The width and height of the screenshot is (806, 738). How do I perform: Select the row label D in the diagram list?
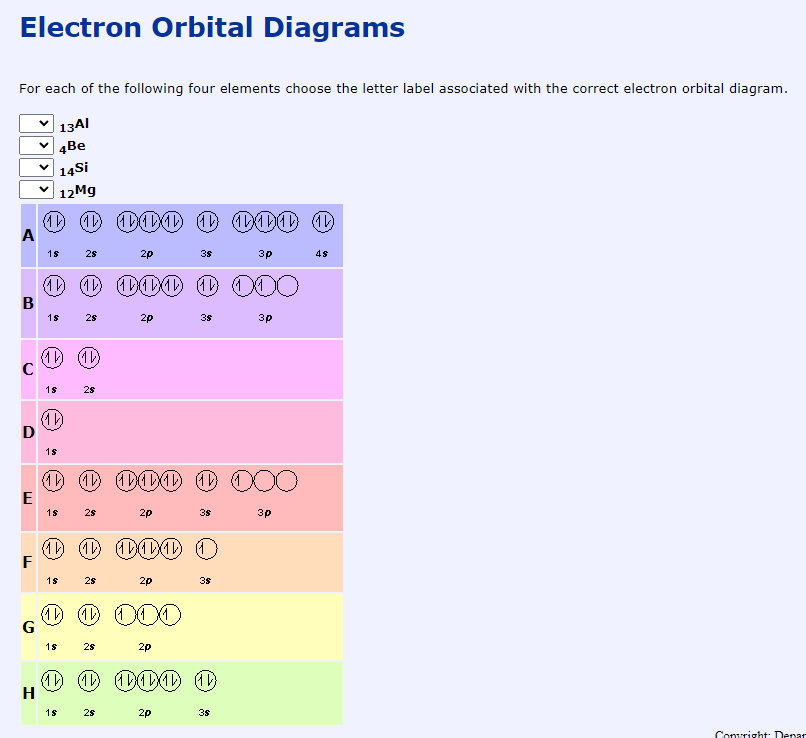[27, 432]
